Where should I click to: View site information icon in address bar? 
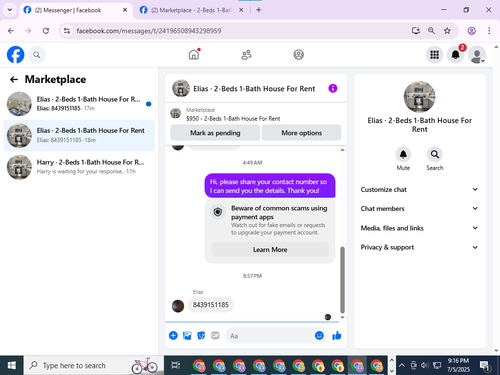[x=67, y=31]
